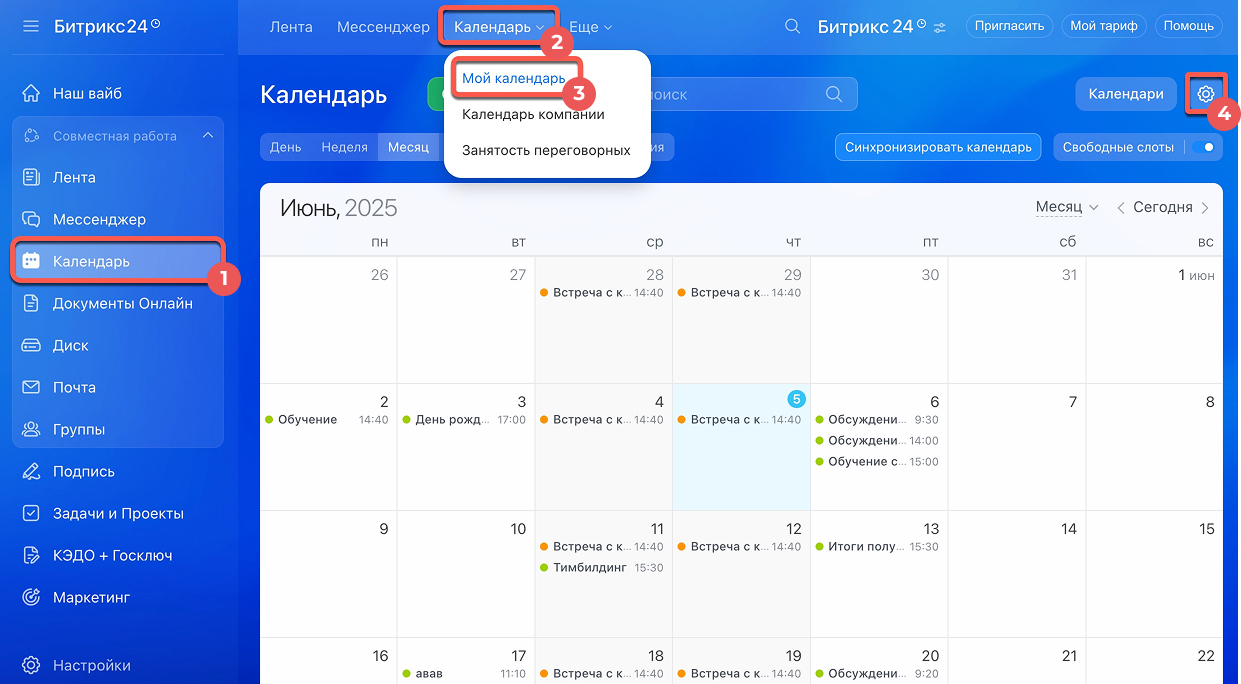Viewport: 1241px width, 684px height.
Task: Click the sliders icon next to Битрикс24
Action: 940,28
